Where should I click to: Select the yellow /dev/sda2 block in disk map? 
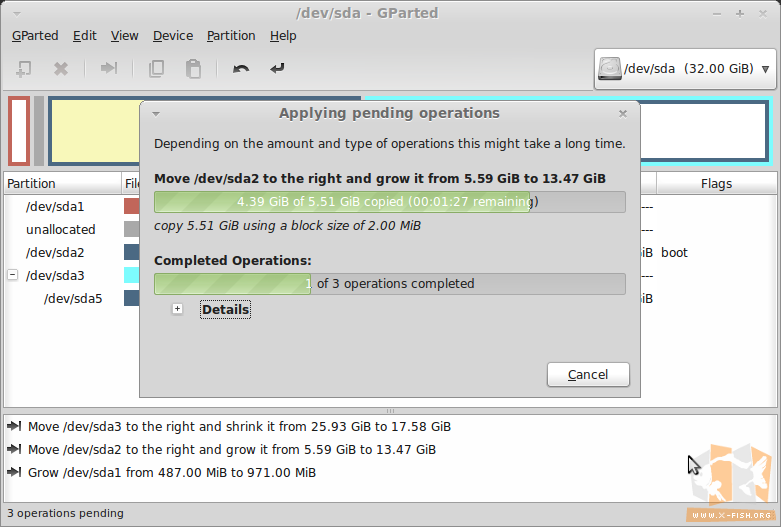[x=95, y=131]
